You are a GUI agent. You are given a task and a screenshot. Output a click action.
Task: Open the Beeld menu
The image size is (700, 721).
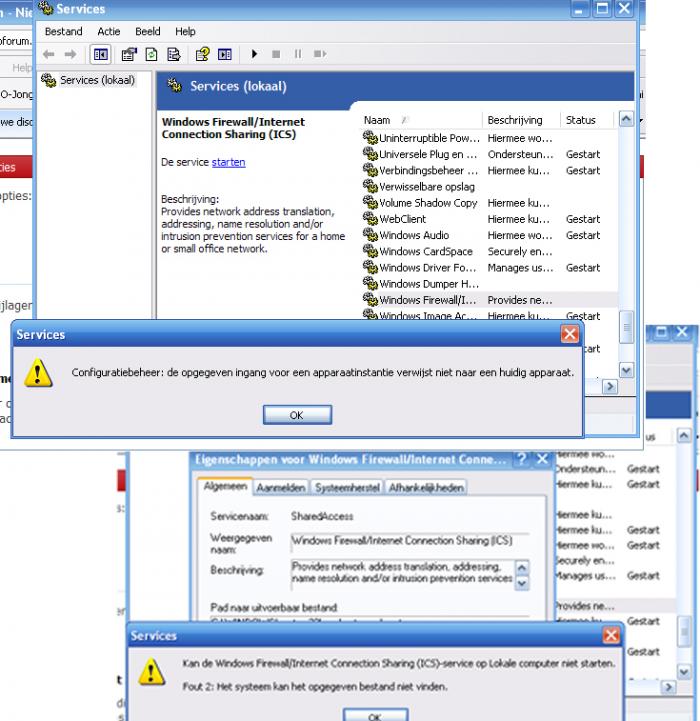(x=148, y=32)
